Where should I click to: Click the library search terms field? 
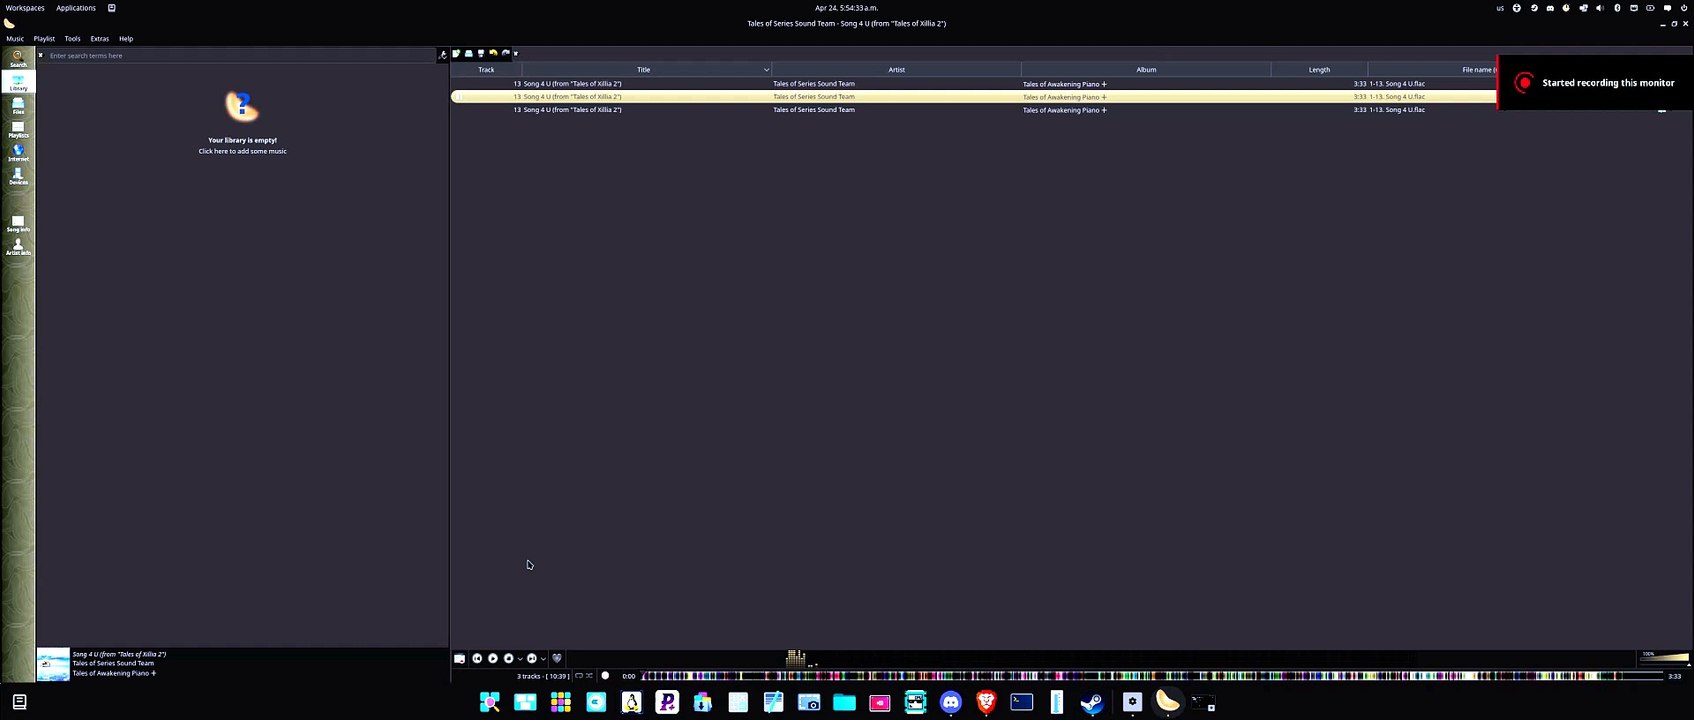coord(240,55)
